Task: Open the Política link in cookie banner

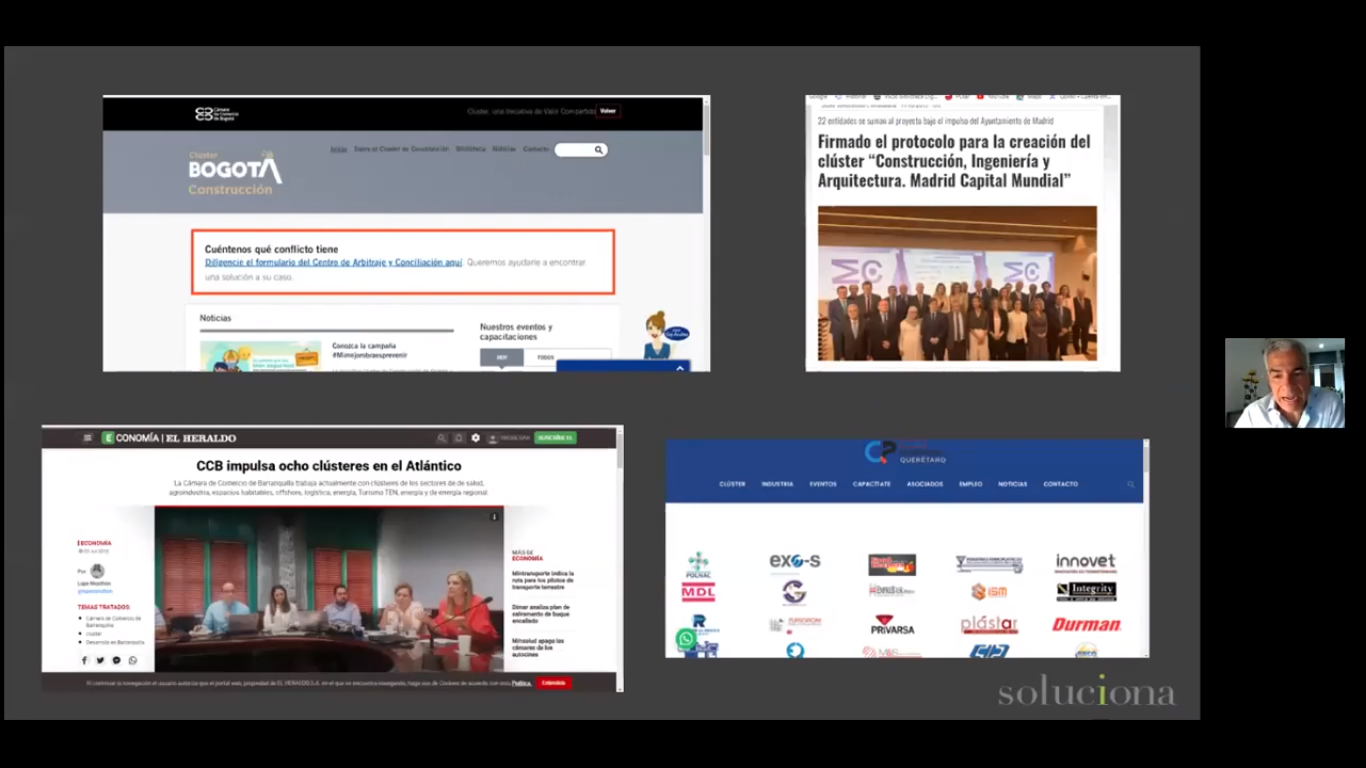Action: coord(521,683)
